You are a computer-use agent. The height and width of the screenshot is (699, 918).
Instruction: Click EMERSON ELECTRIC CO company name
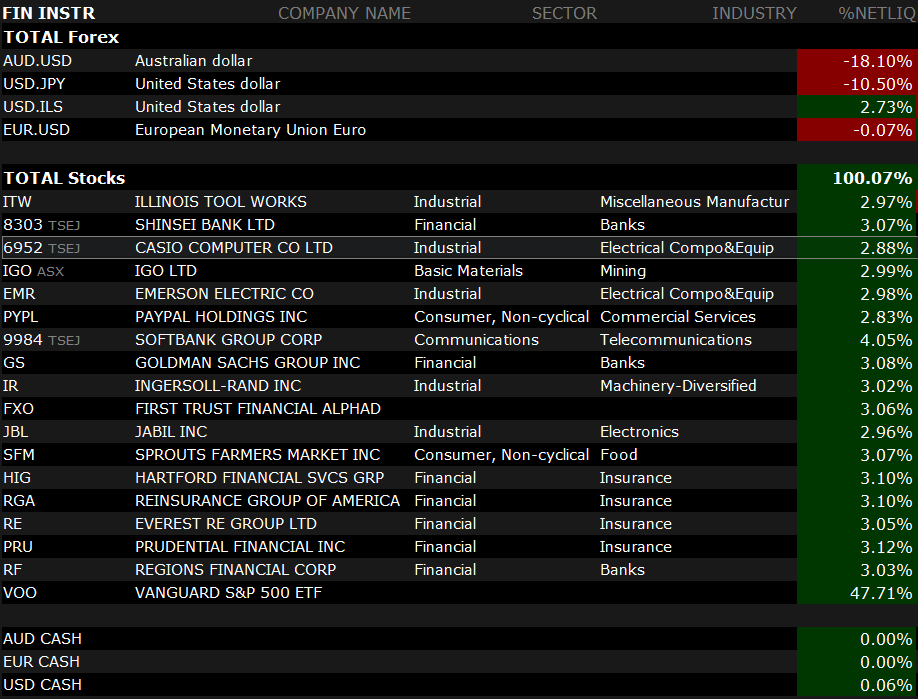tap(224, 293)
